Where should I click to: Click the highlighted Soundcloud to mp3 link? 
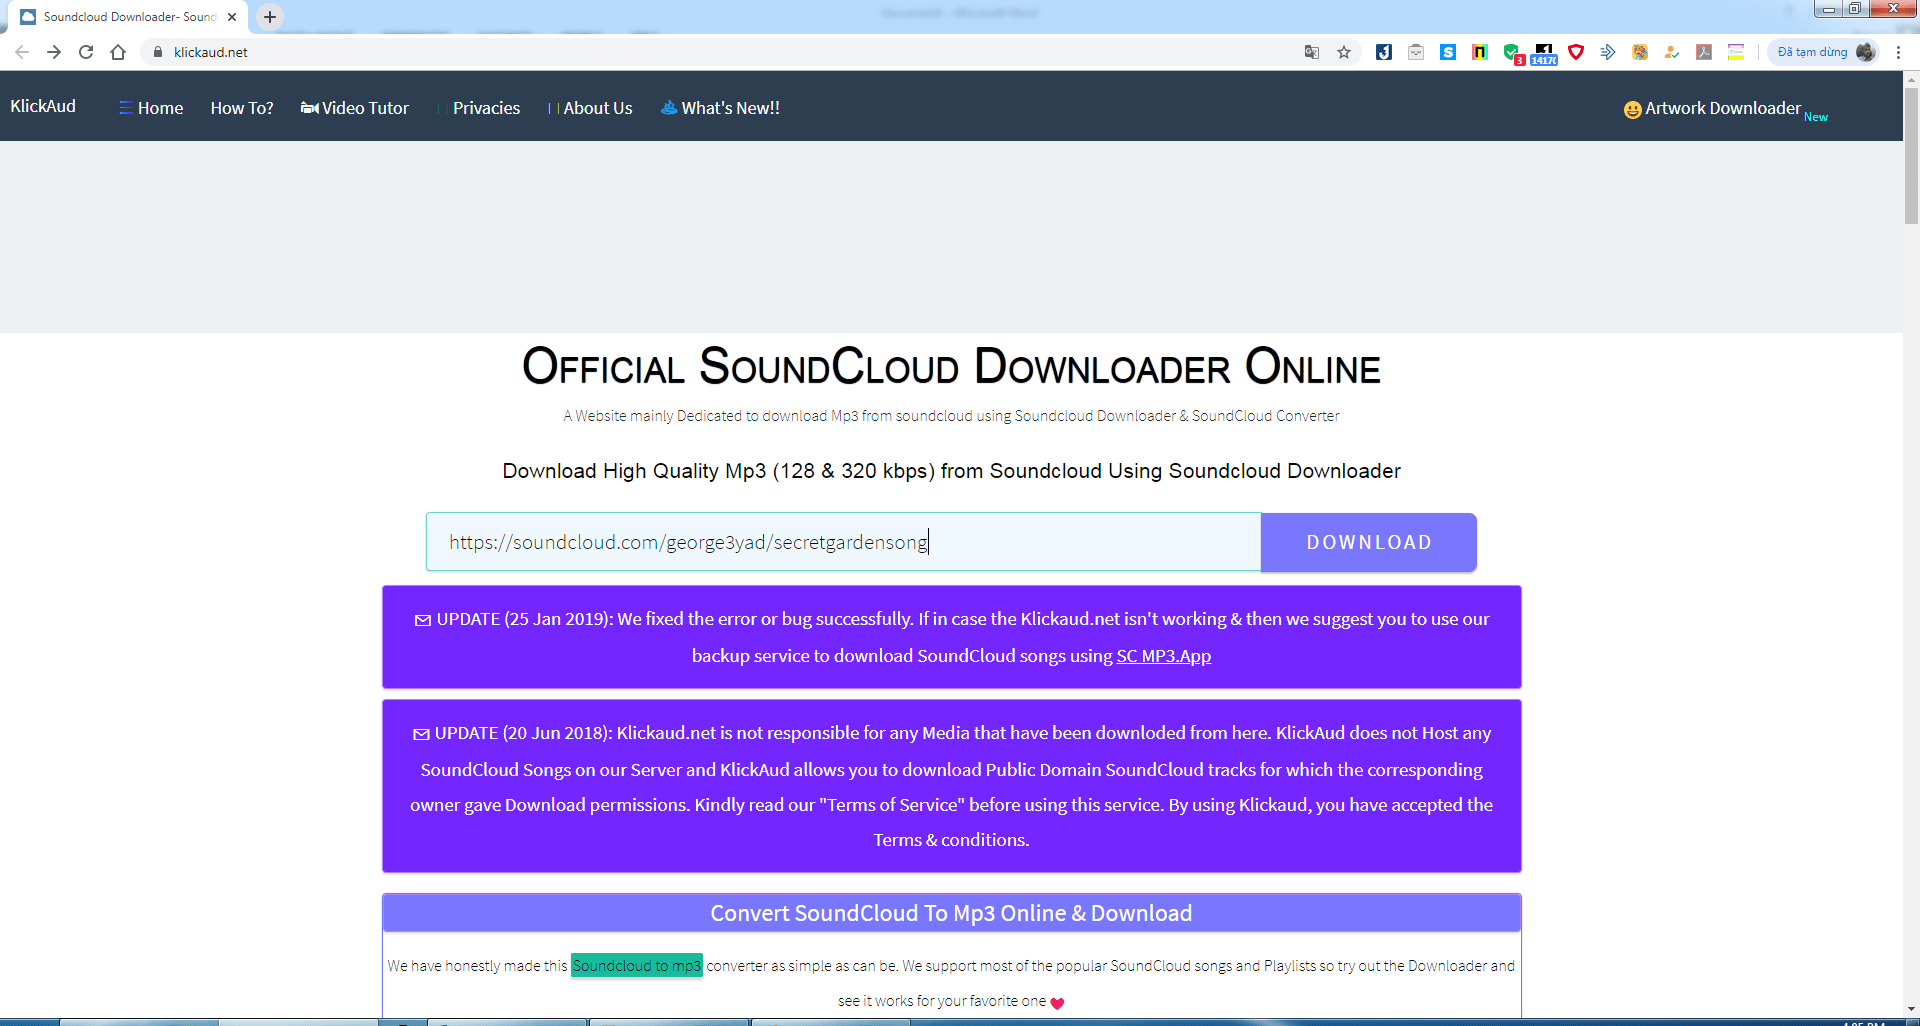tap(637, 966)
